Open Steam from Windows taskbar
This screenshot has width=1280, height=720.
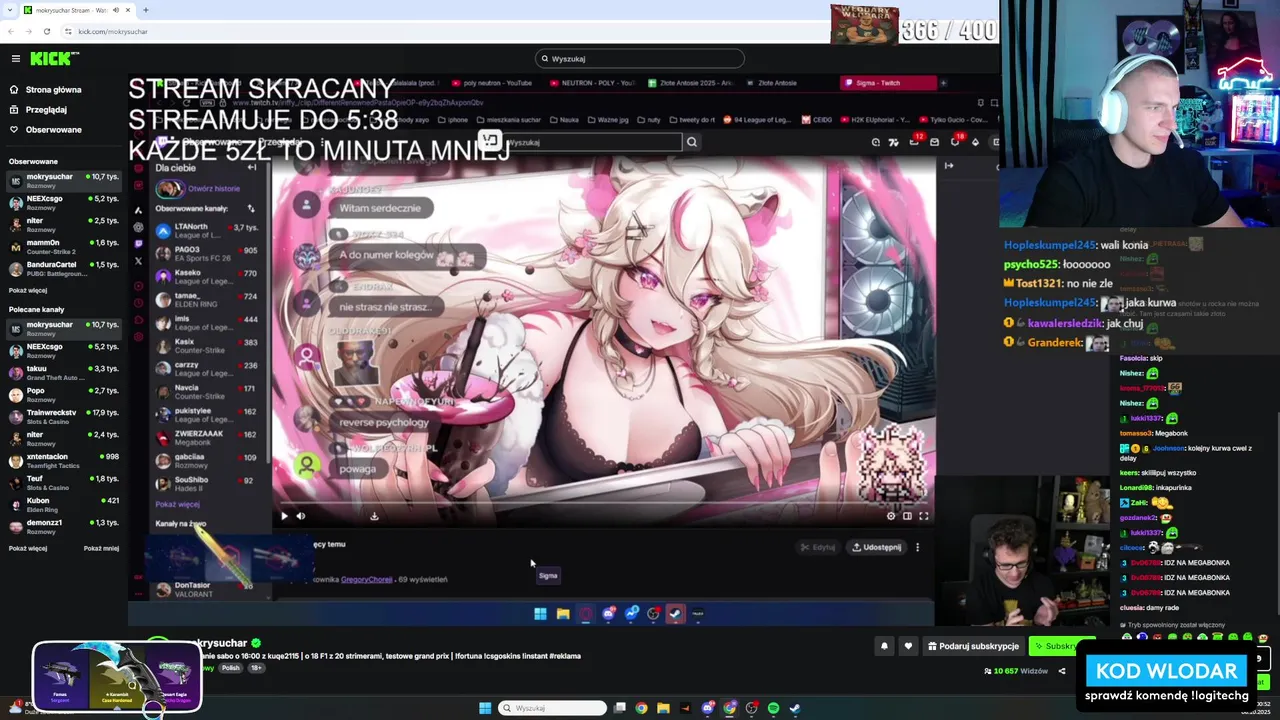pyautogui.click(x=795, y=708)
